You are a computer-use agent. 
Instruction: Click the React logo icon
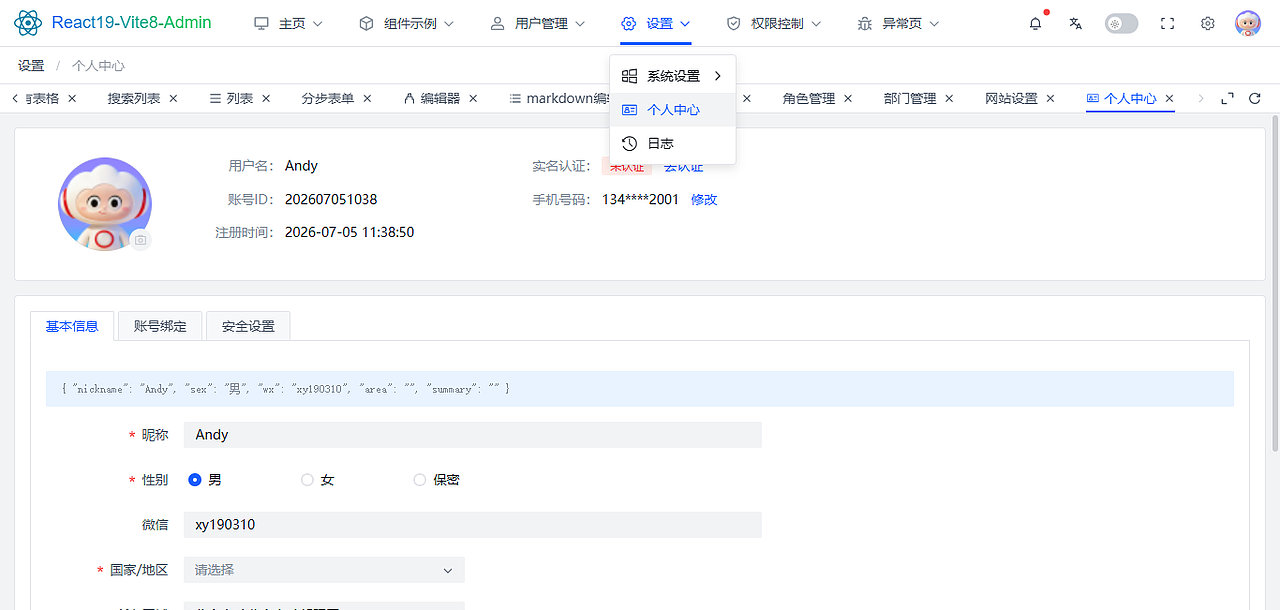coord(28,23)
